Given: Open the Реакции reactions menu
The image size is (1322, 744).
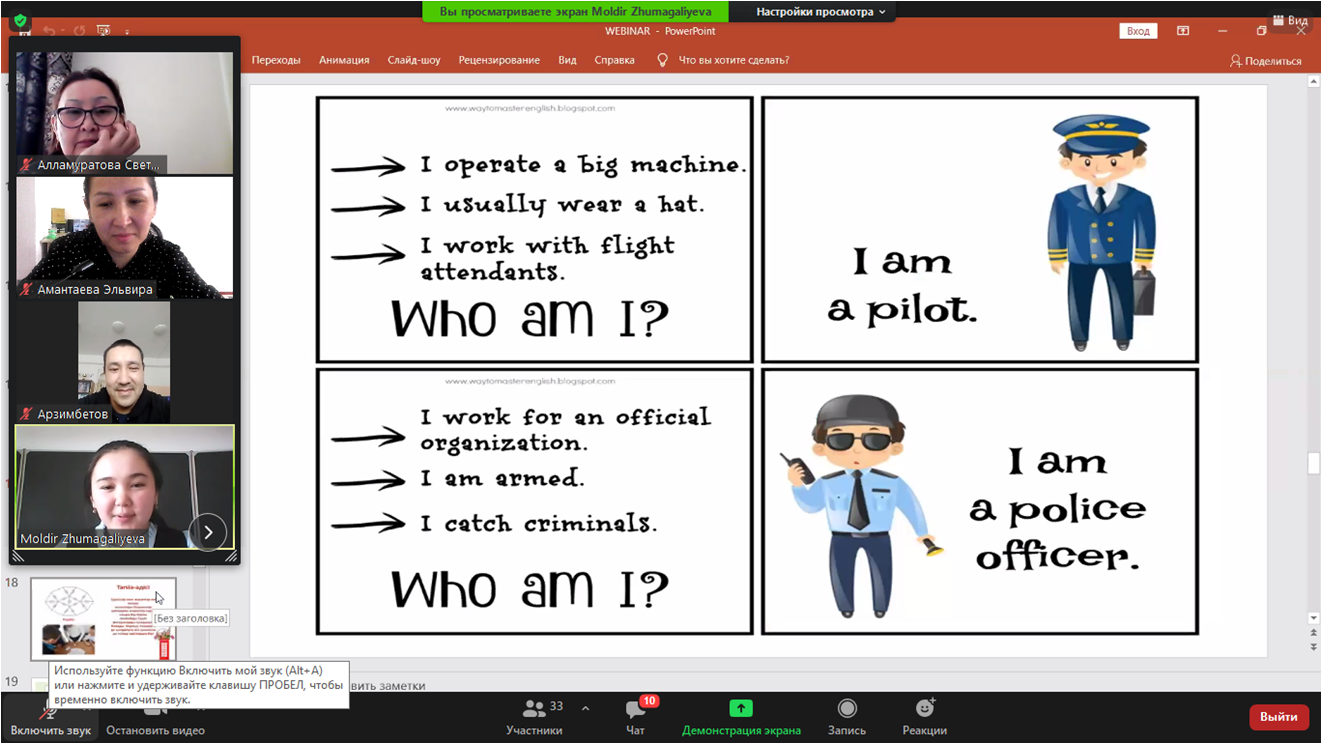Looking at the screenshot, I should click(924, 715).
